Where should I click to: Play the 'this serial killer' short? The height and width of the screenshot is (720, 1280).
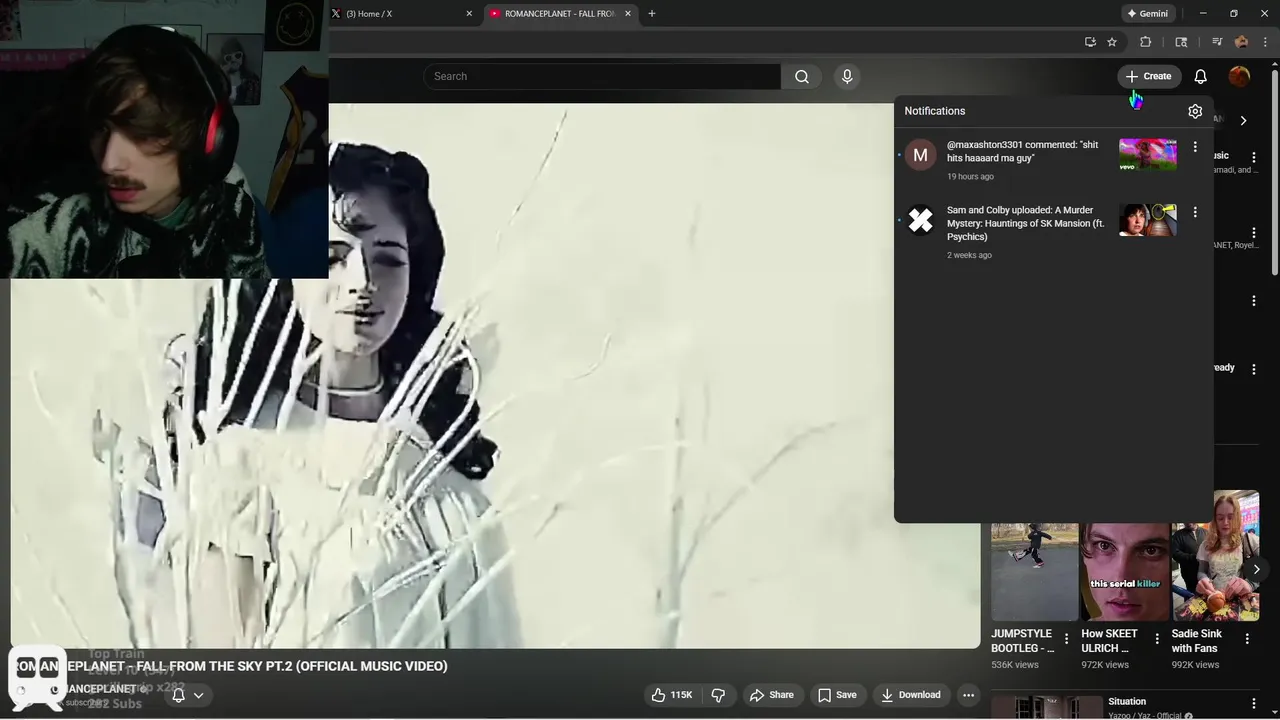pos(1125,570)
